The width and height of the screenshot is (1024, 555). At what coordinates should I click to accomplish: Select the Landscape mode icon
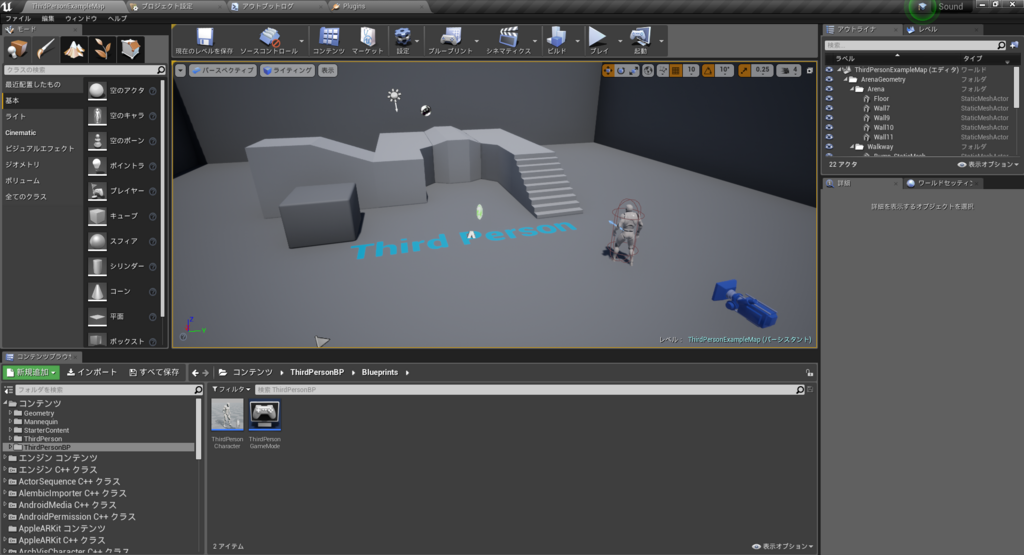point(73,49)
